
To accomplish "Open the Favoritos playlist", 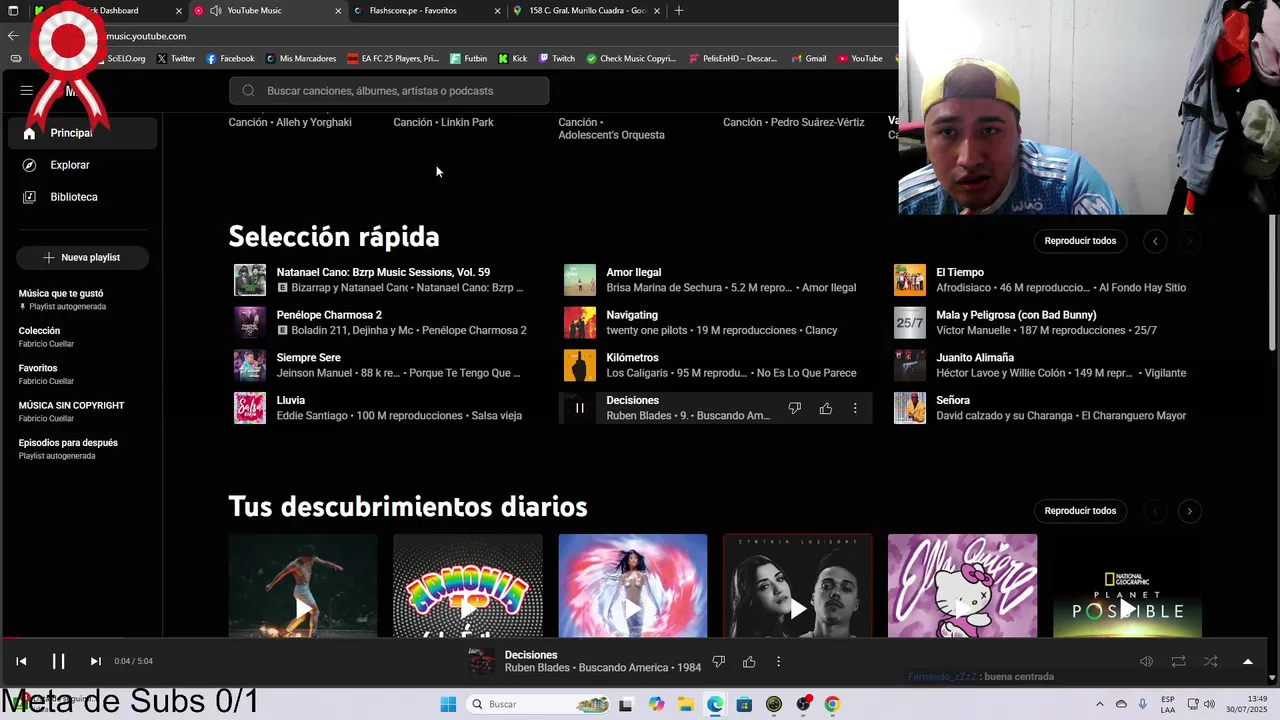I will (46, 374).
